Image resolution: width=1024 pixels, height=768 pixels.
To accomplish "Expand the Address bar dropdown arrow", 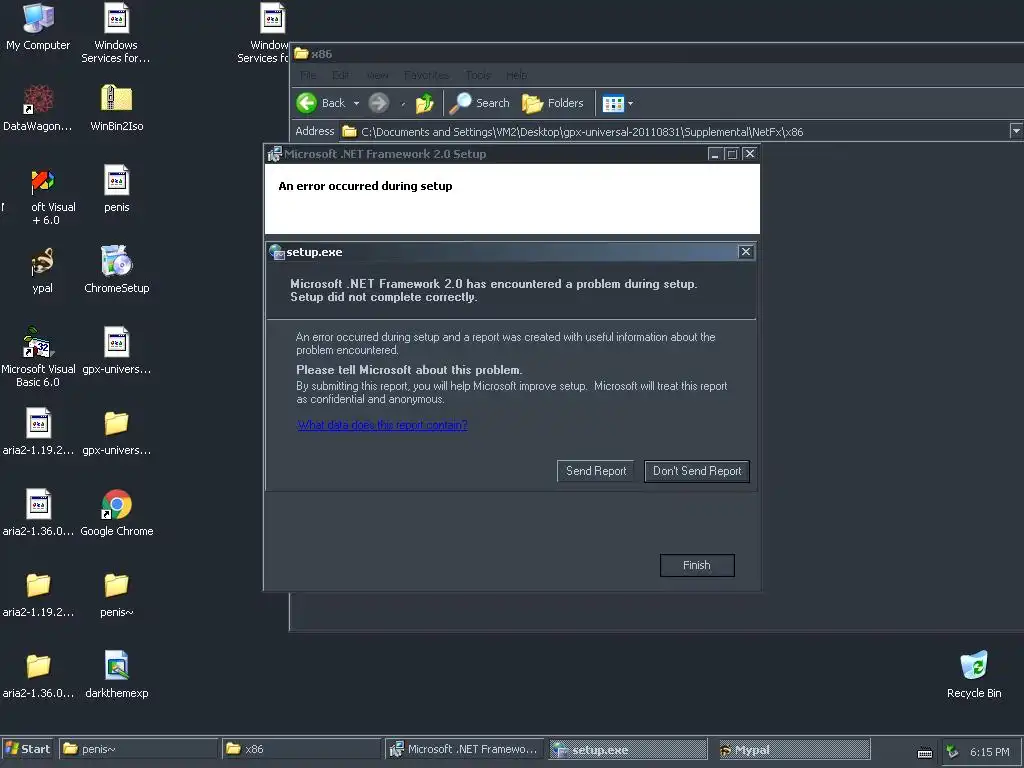I will (x=1016, y=131).
